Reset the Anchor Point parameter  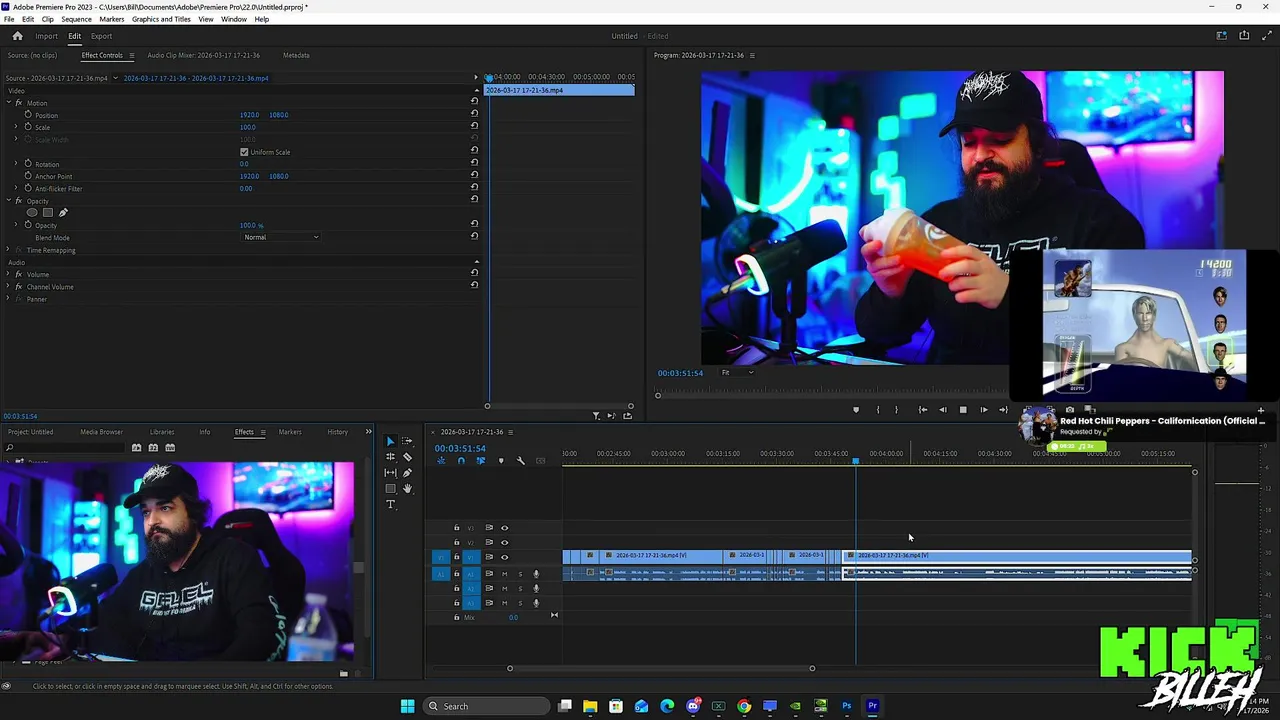click(474, 176)
